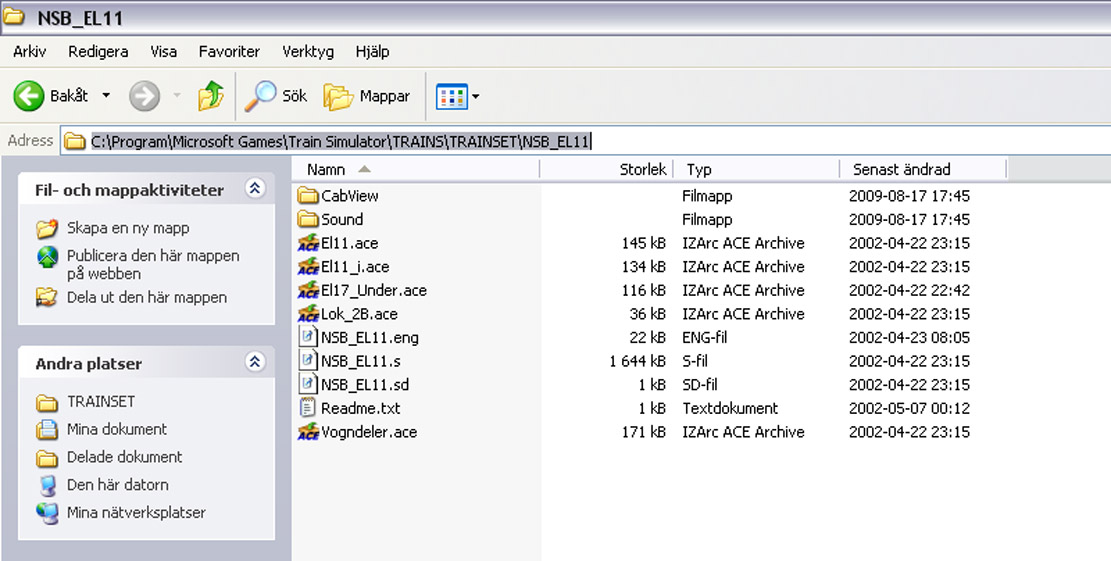The height and width of the screenshot is (561, 1111).
Task: Collapse the Fil- och mappaktiviteter panel
Action: [254, 188]
